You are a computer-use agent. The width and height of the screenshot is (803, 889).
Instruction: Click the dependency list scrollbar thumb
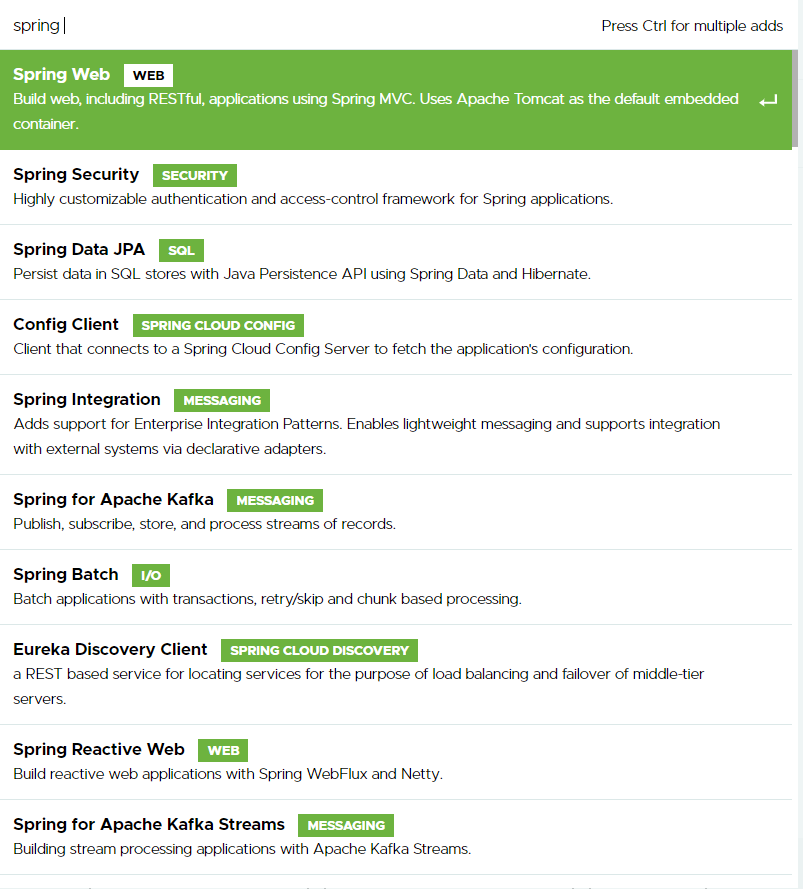click(795, 99)
